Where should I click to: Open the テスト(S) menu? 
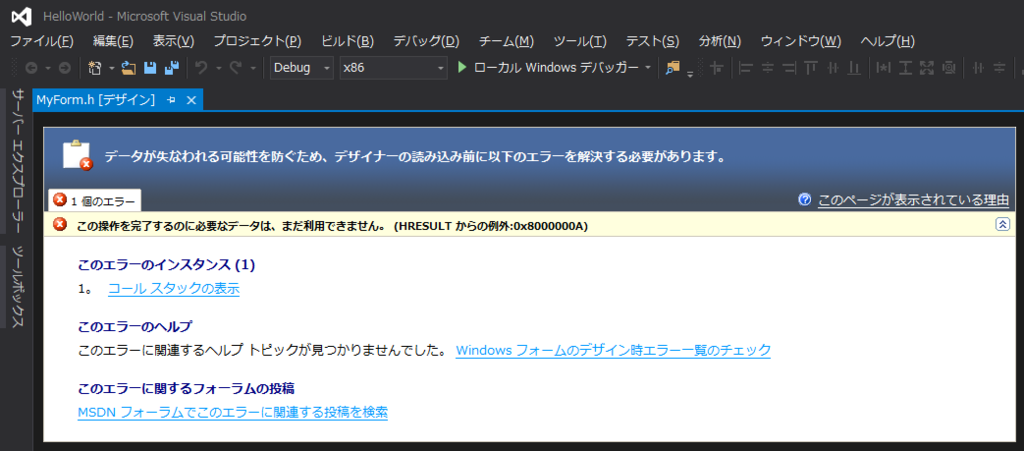tap(653, 41)
